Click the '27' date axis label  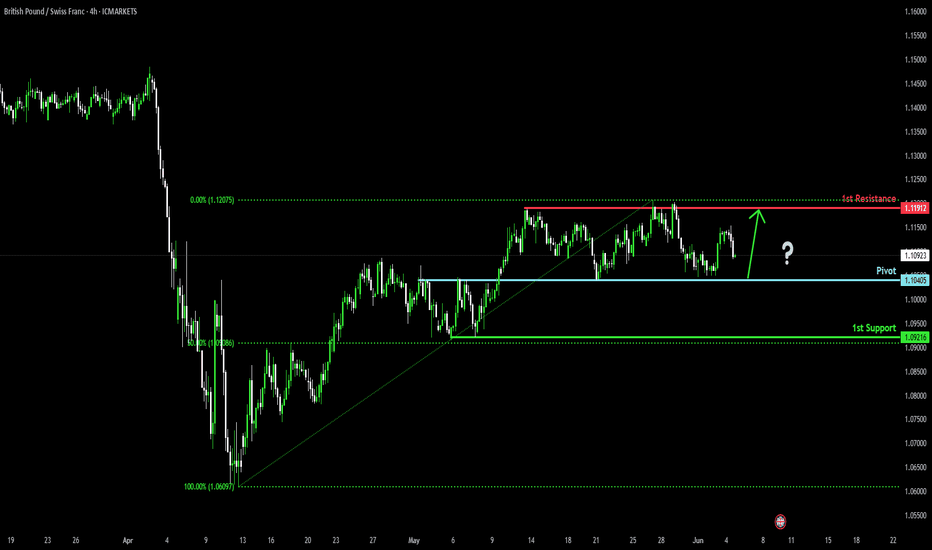373,540
